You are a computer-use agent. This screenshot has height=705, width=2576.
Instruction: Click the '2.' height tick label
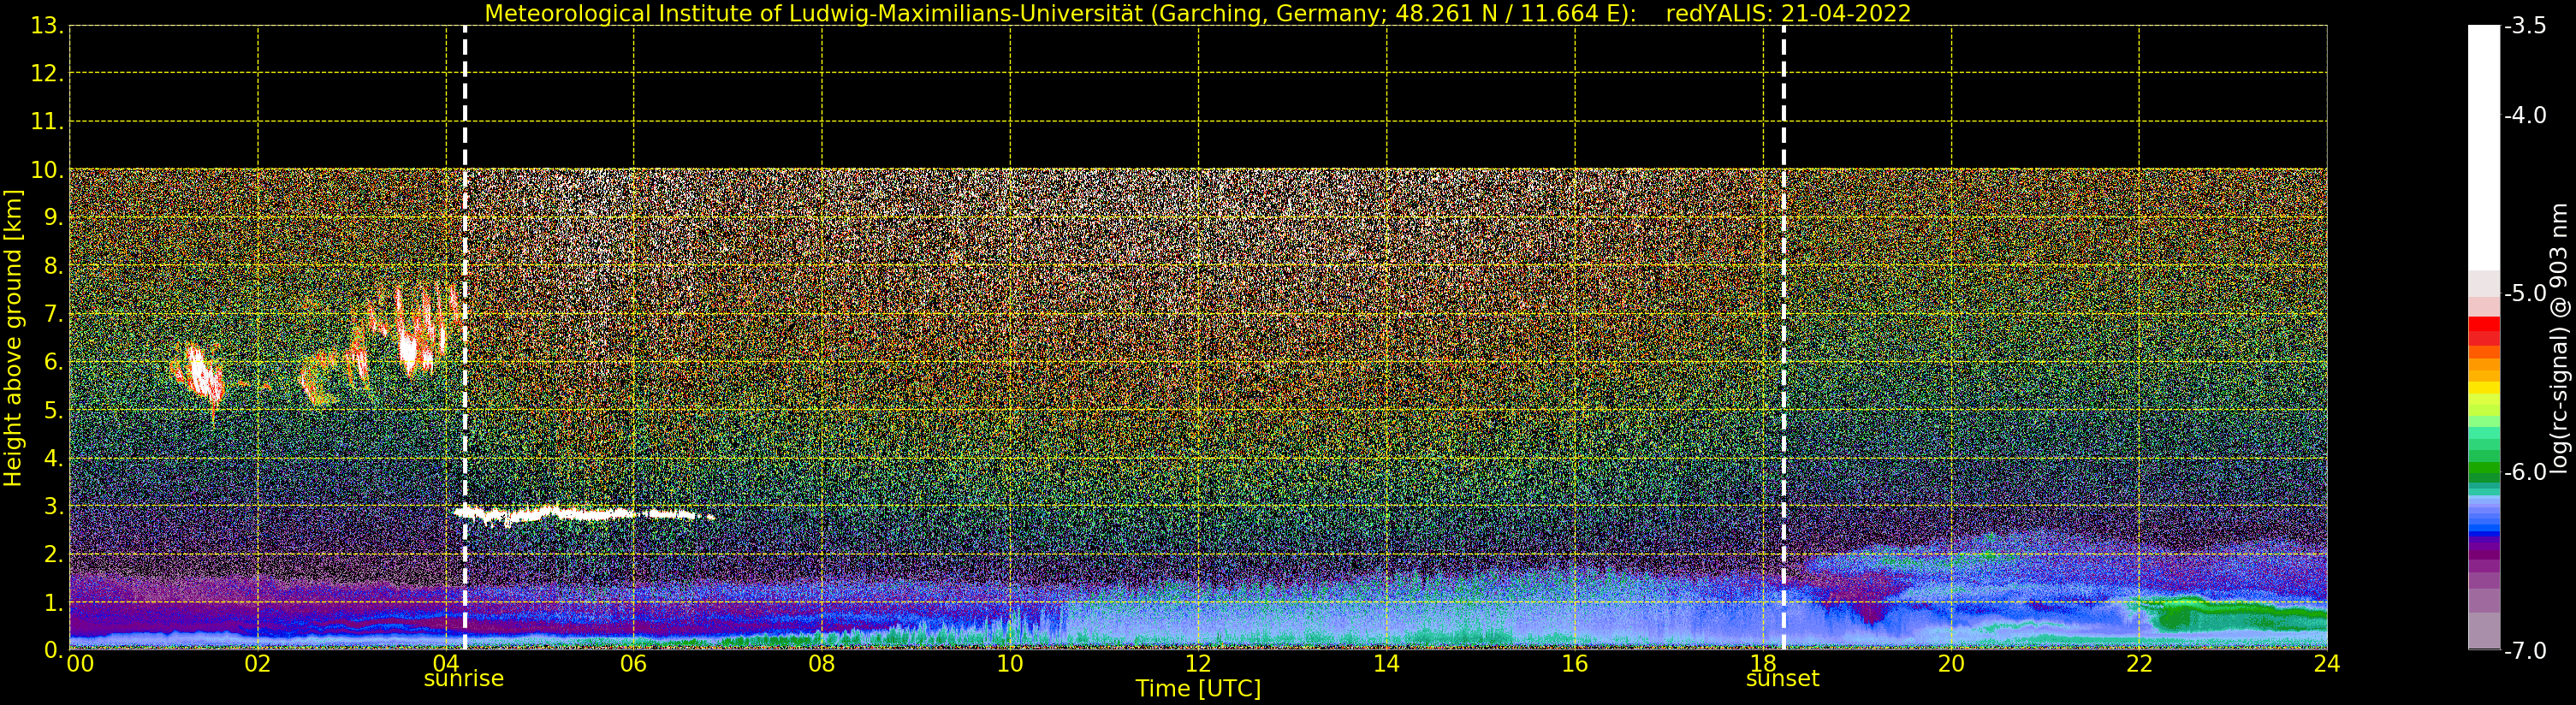53,554
